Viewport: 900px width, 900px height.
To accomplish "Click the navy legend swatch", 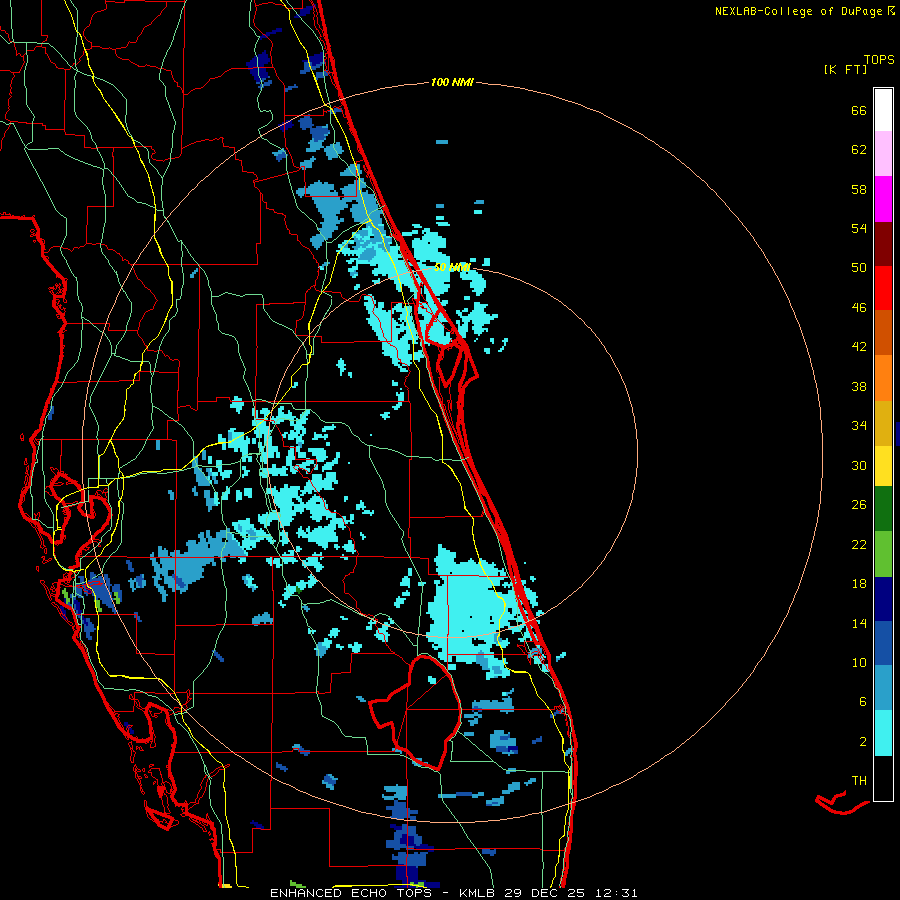I will click(883, 599).
